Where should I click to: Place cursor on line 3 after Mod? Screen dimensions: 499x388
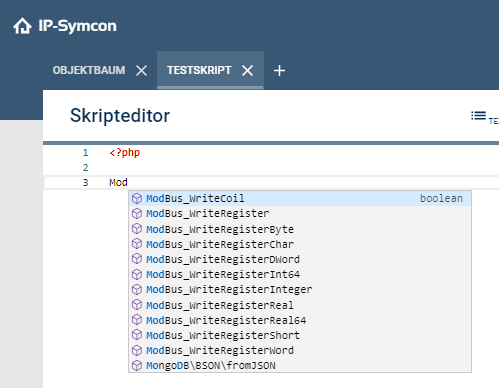128,182
